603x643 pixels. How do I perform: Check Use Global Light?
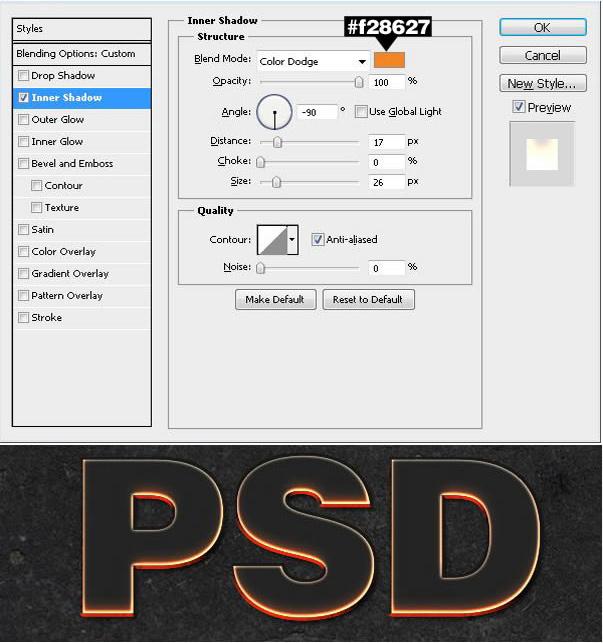(361, 112)
